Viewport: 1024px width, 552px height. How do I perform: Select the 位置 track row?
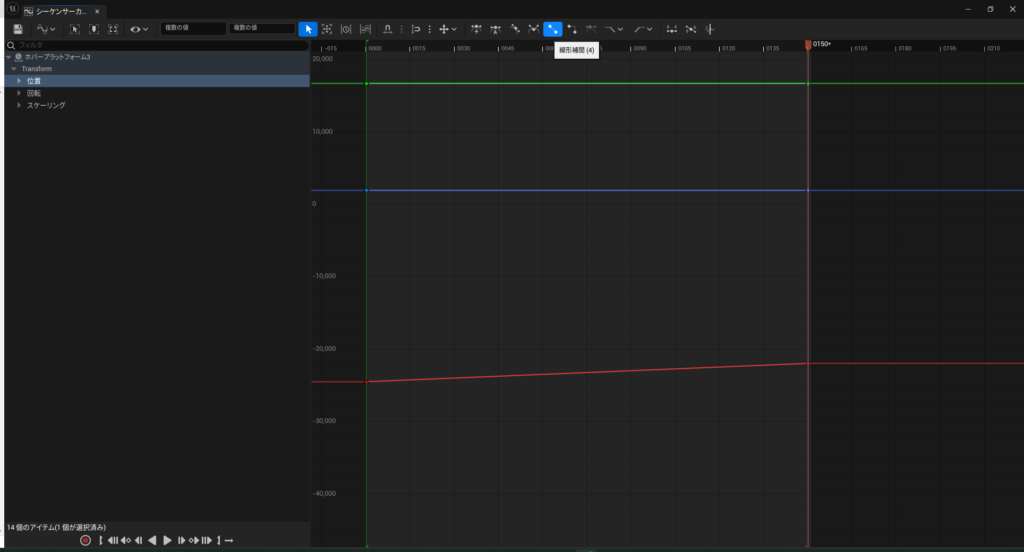pos(157,81)
